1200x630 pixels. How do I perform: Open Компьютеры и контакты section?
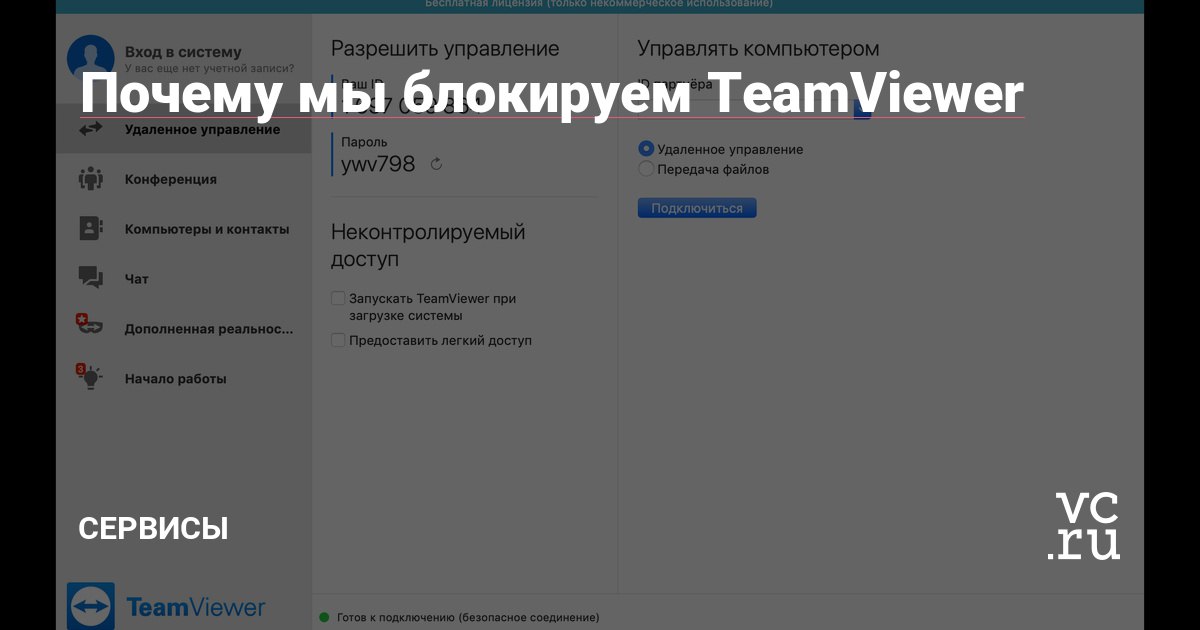pos(184,229)
